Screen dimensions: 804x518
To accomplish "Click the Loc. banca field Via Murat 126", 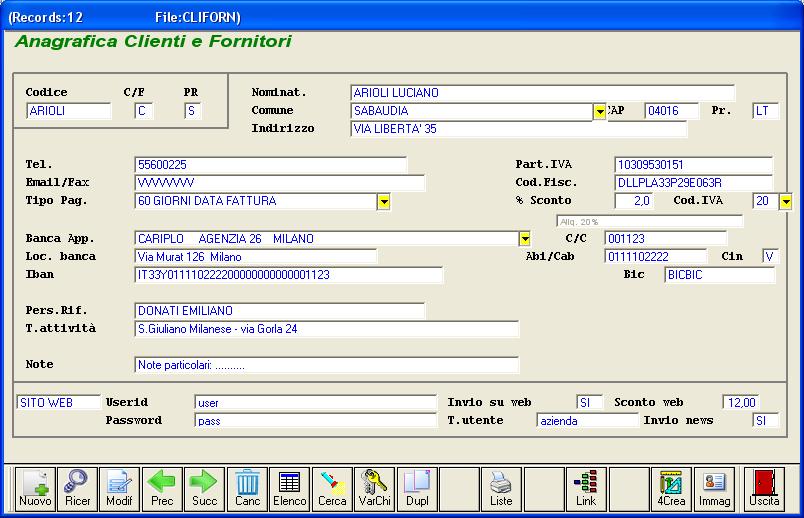I will point(255,256).
